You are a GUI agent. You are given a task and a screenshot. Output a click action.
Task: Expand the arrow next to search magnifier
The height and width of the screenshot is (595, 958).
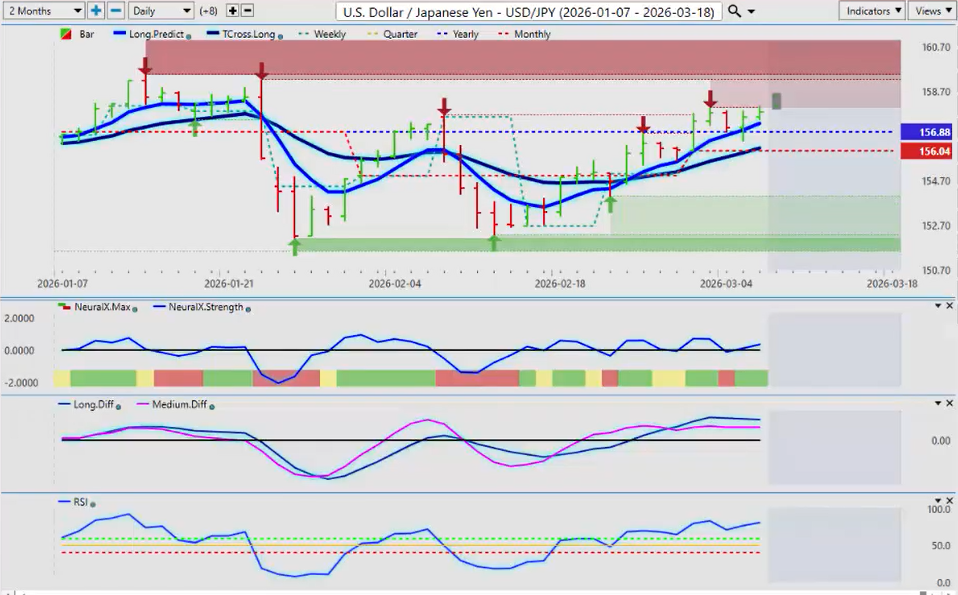point(751,10)
